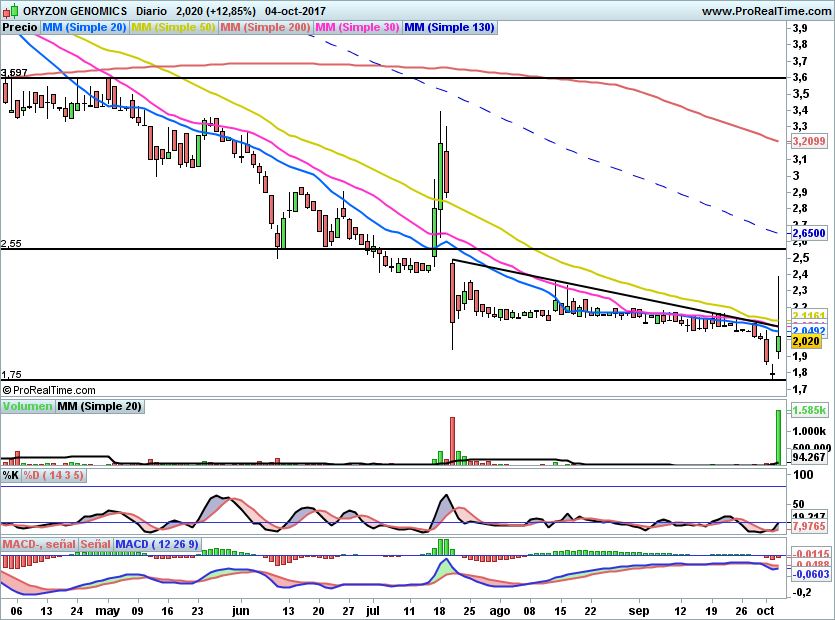Click the 1,75 horizontal line label
The width and height of the screenshot is (835, 620).
pyautogui.click(x=11, y=374)
